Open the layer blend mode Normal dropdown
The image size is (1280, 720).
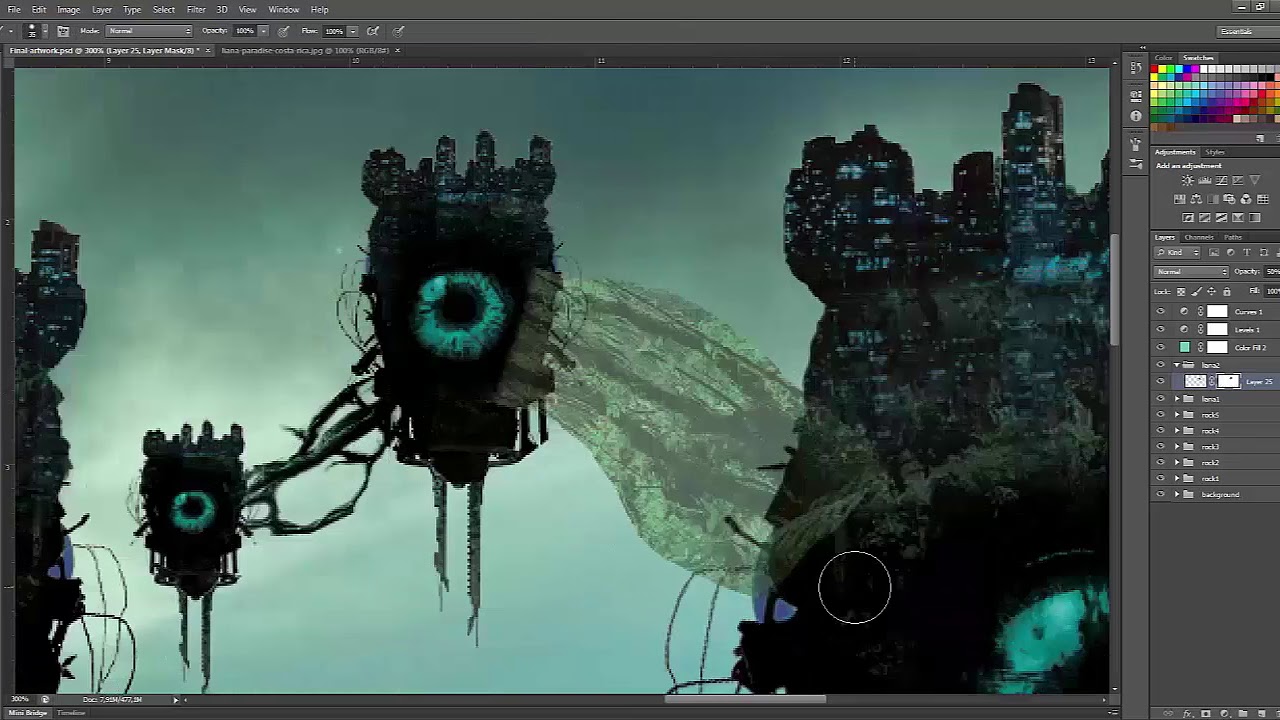[x=1191, y=272]
